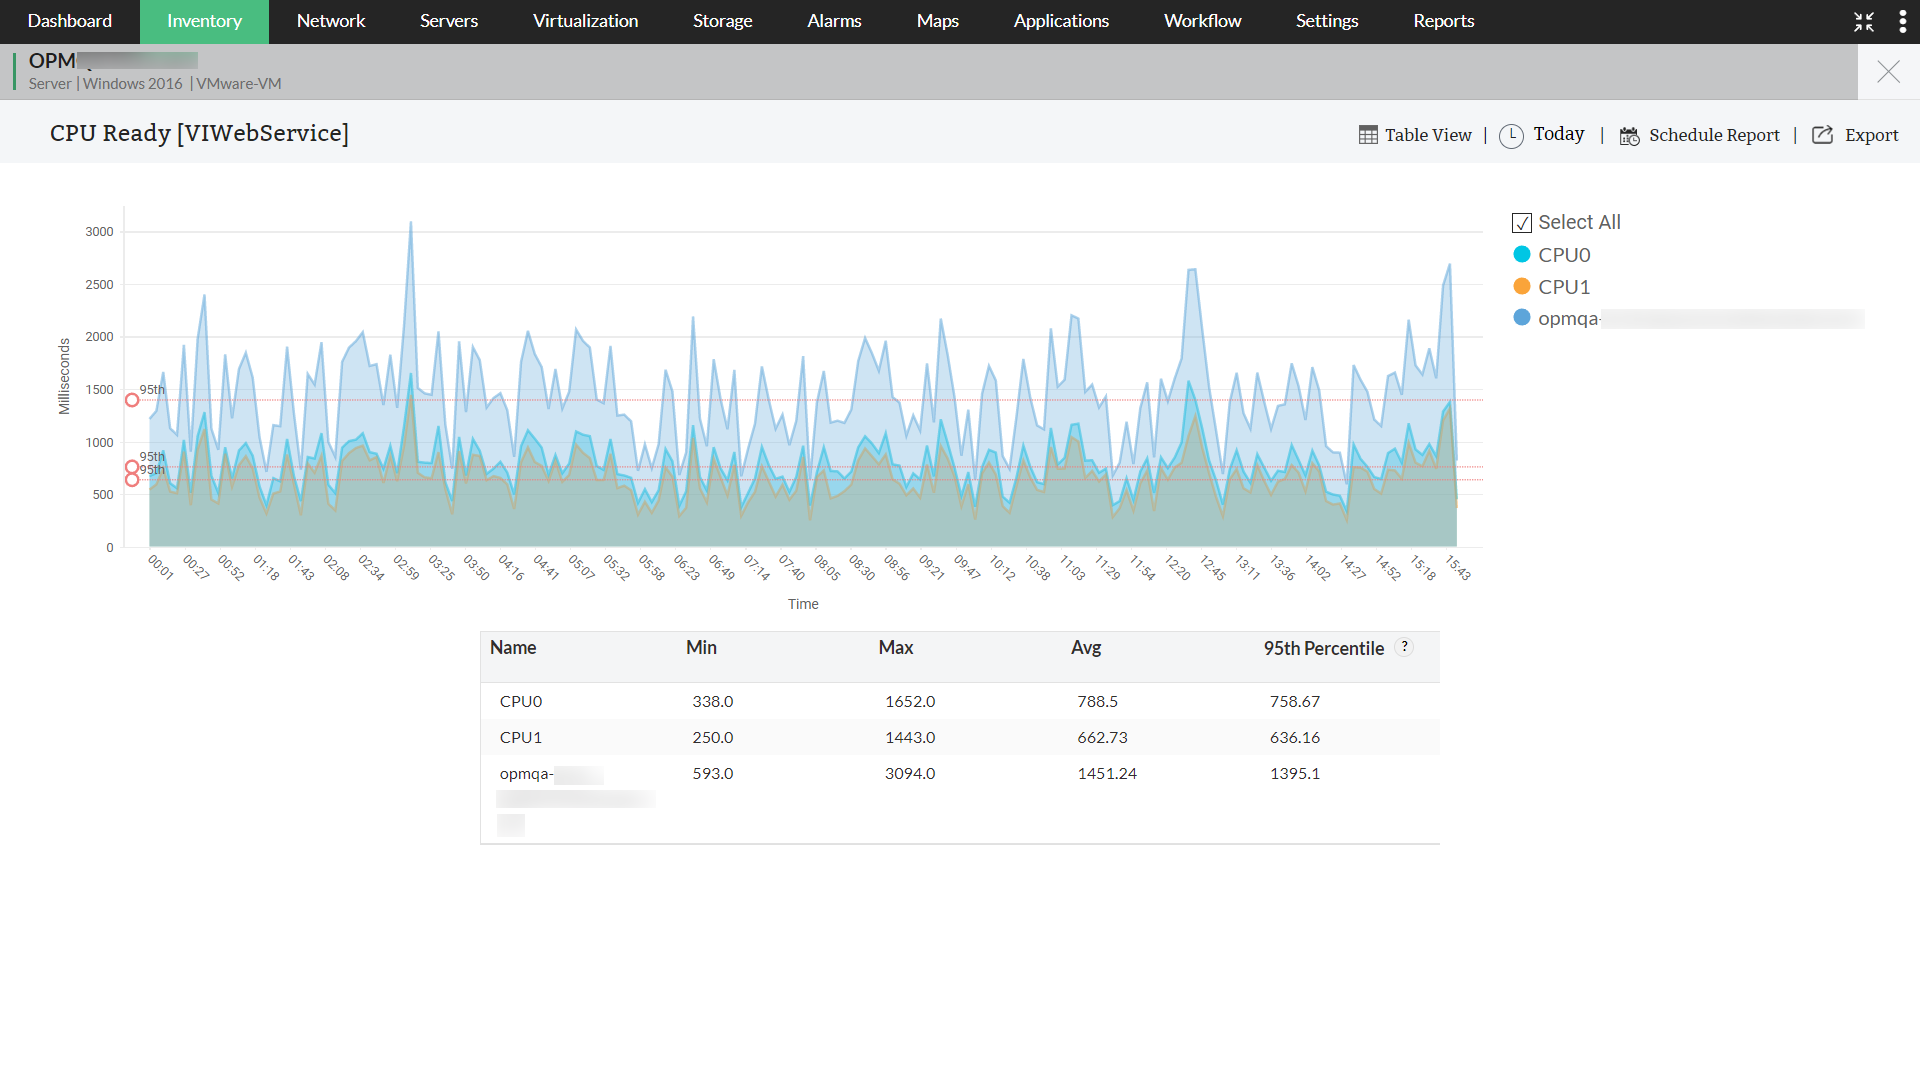This screenshot has width=1920, height=1080.
Task: Toggle CPU1 series in legend
Action: tap(1564, 287)
